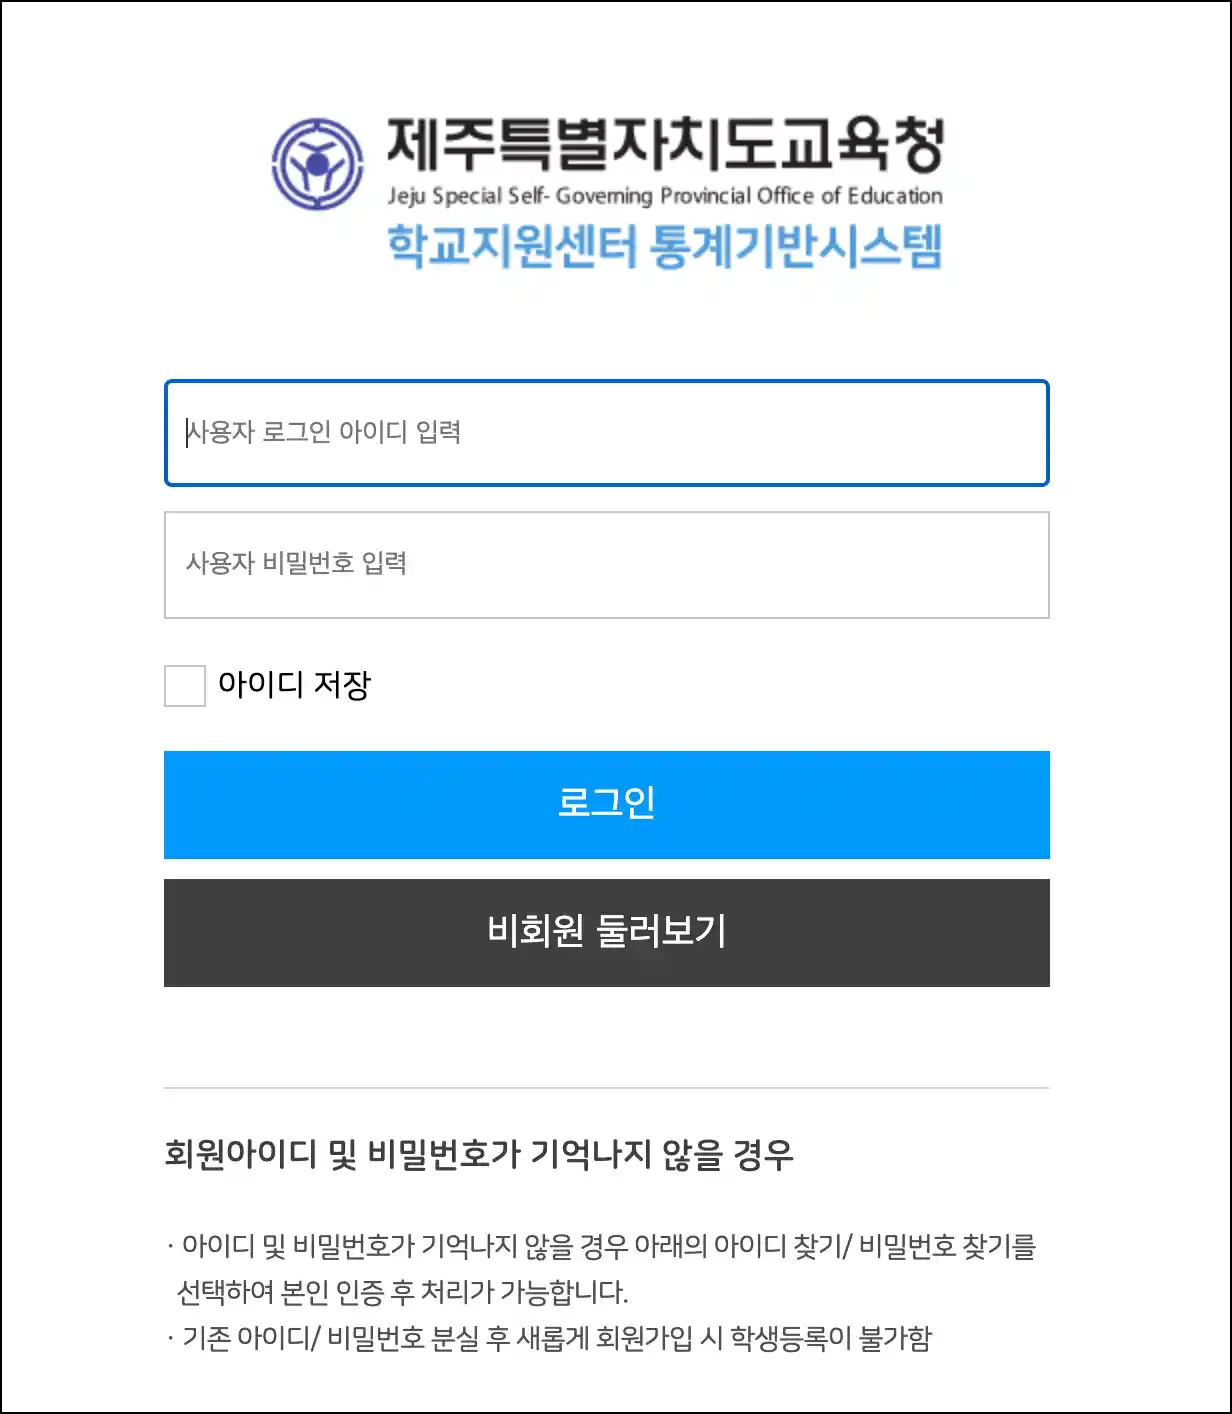Click the blue 통계기반시스템 text
The image size is (1232, 1414).
[x=796, y=246]
